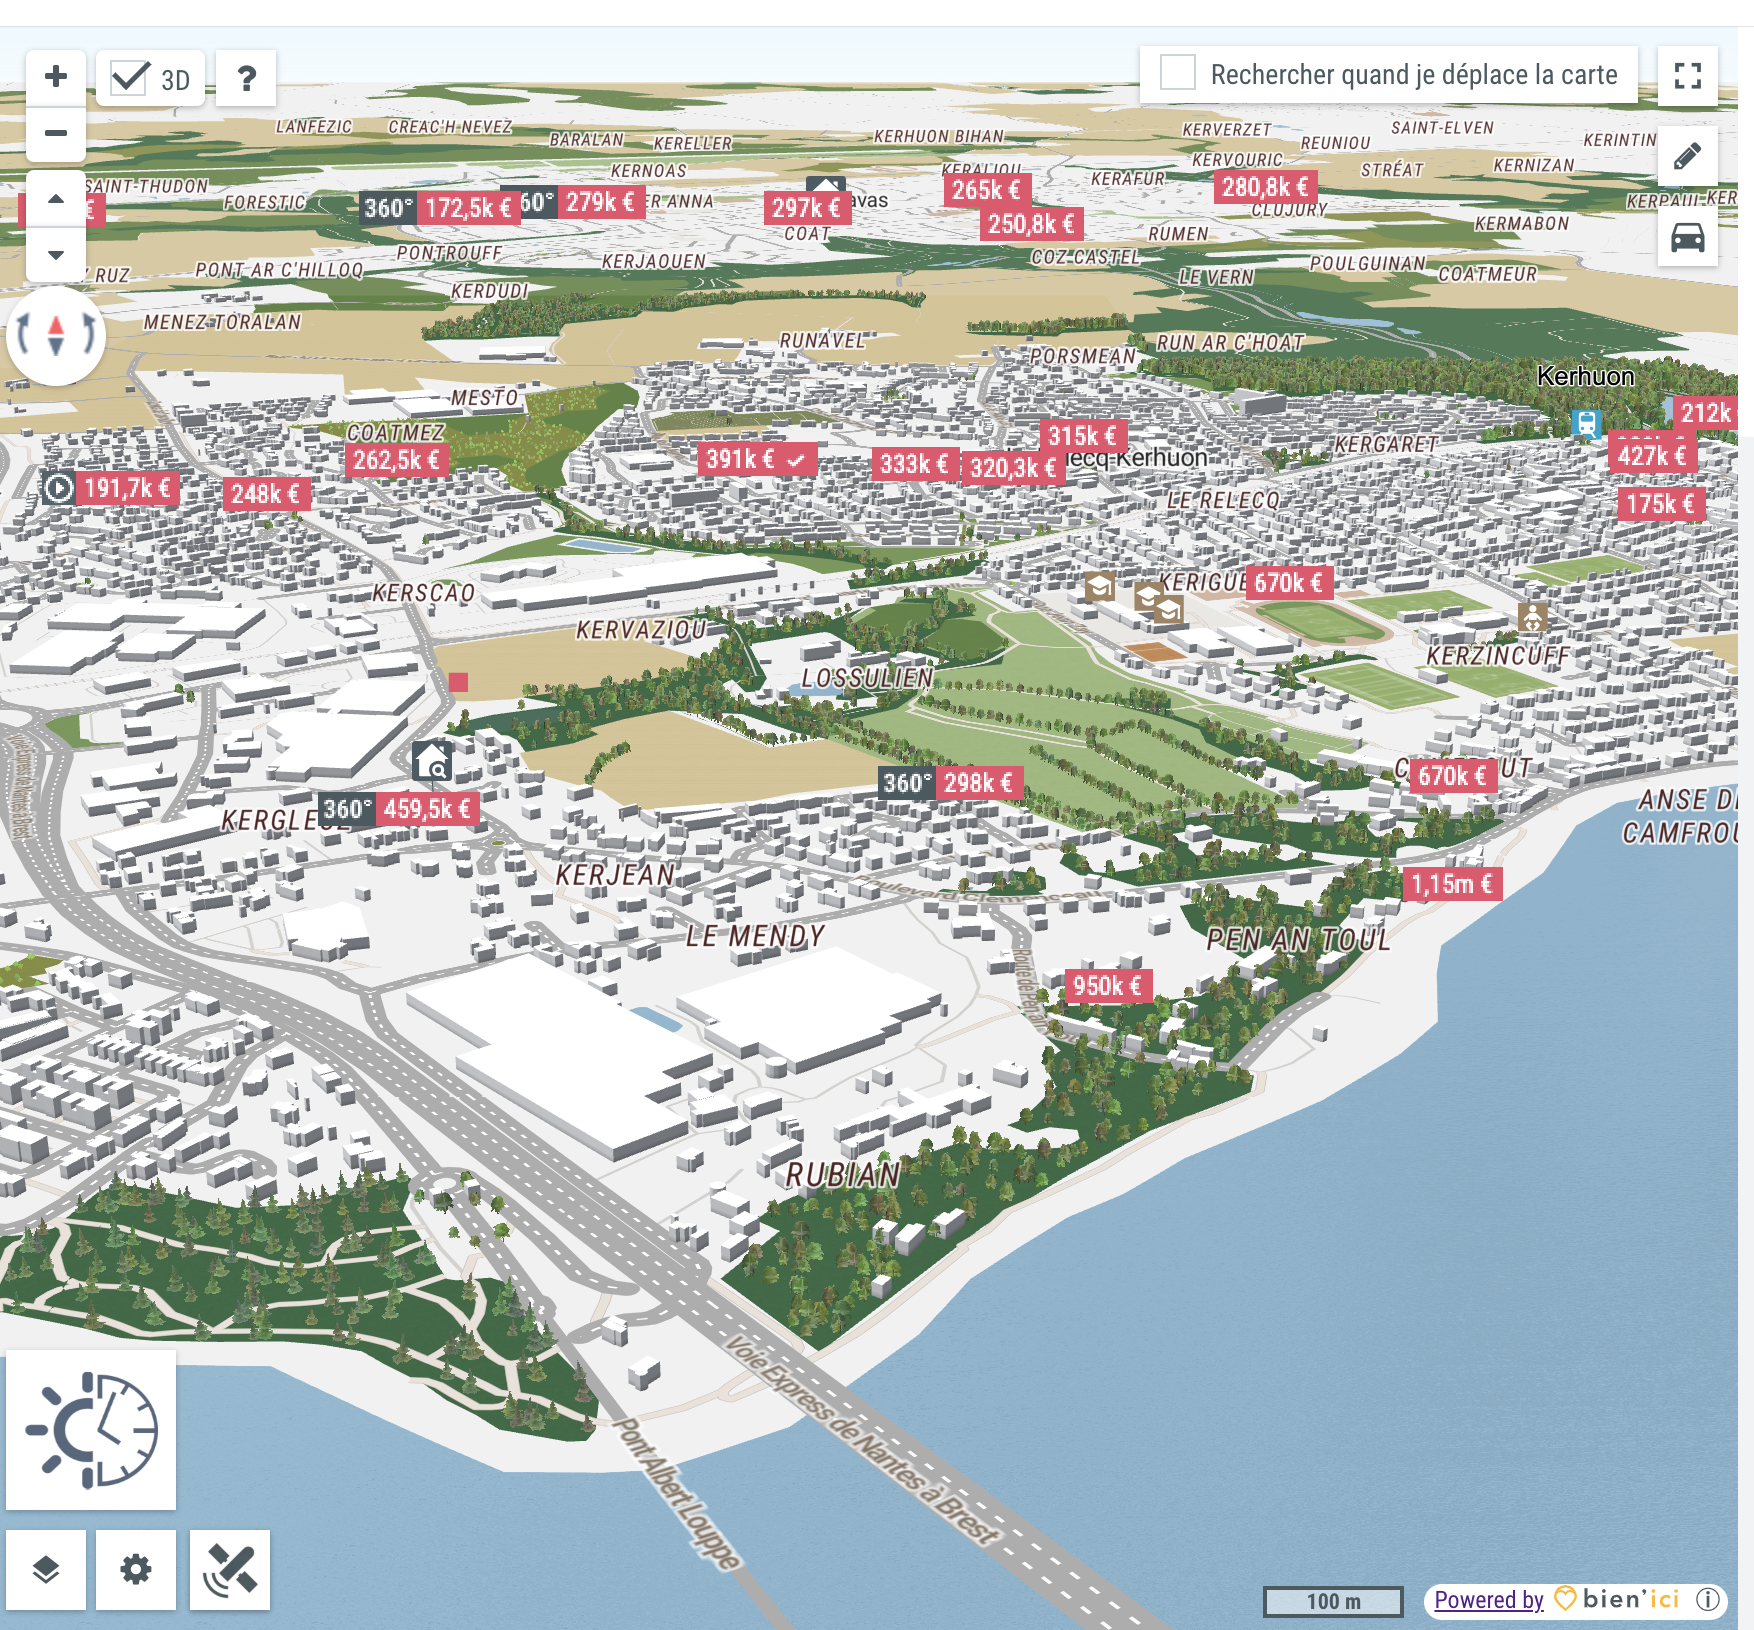Tilt the map up with arrow
The image size is (1754, 1630).
point(56,199)
